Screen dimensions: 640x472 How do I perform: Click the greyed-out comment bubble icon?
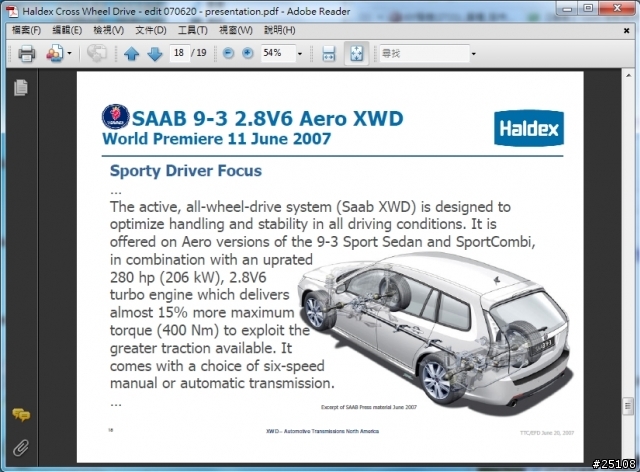96,53
